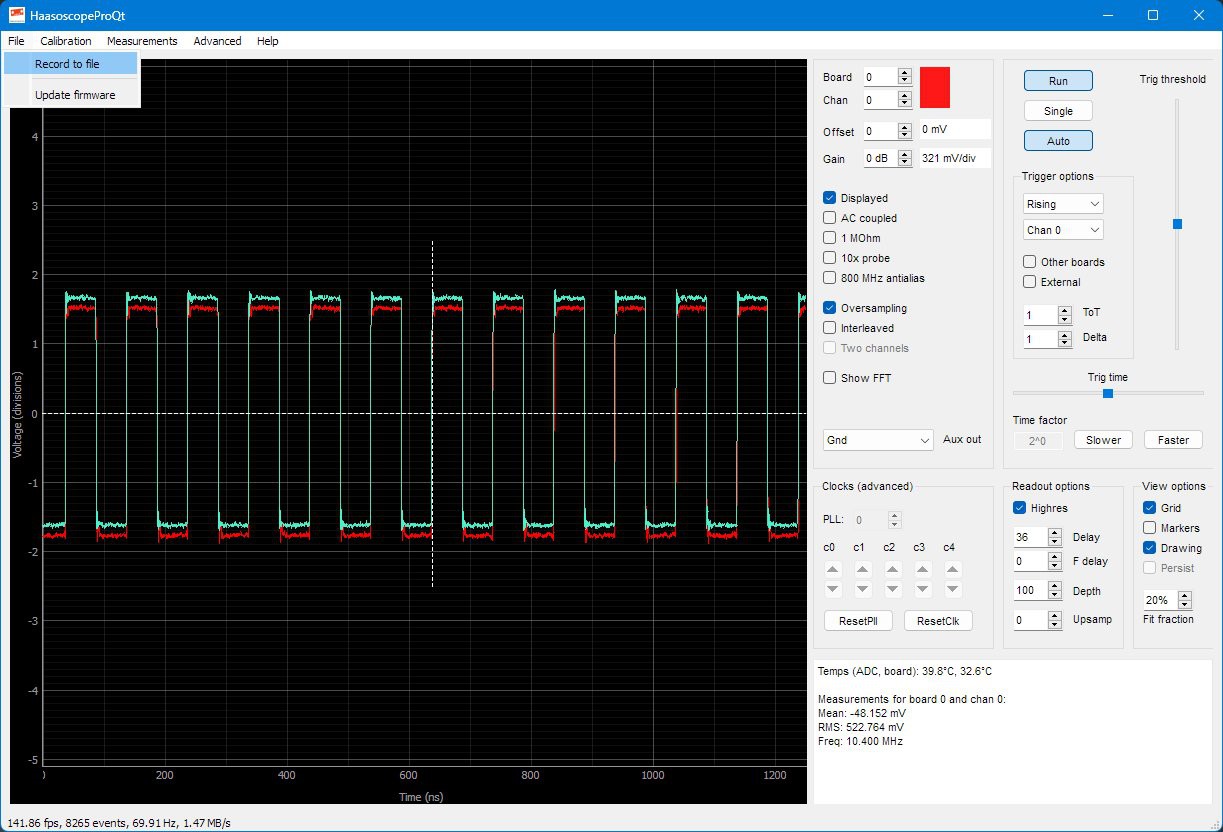
Task: Turn on Show FFT
Action: coord(829,378)
